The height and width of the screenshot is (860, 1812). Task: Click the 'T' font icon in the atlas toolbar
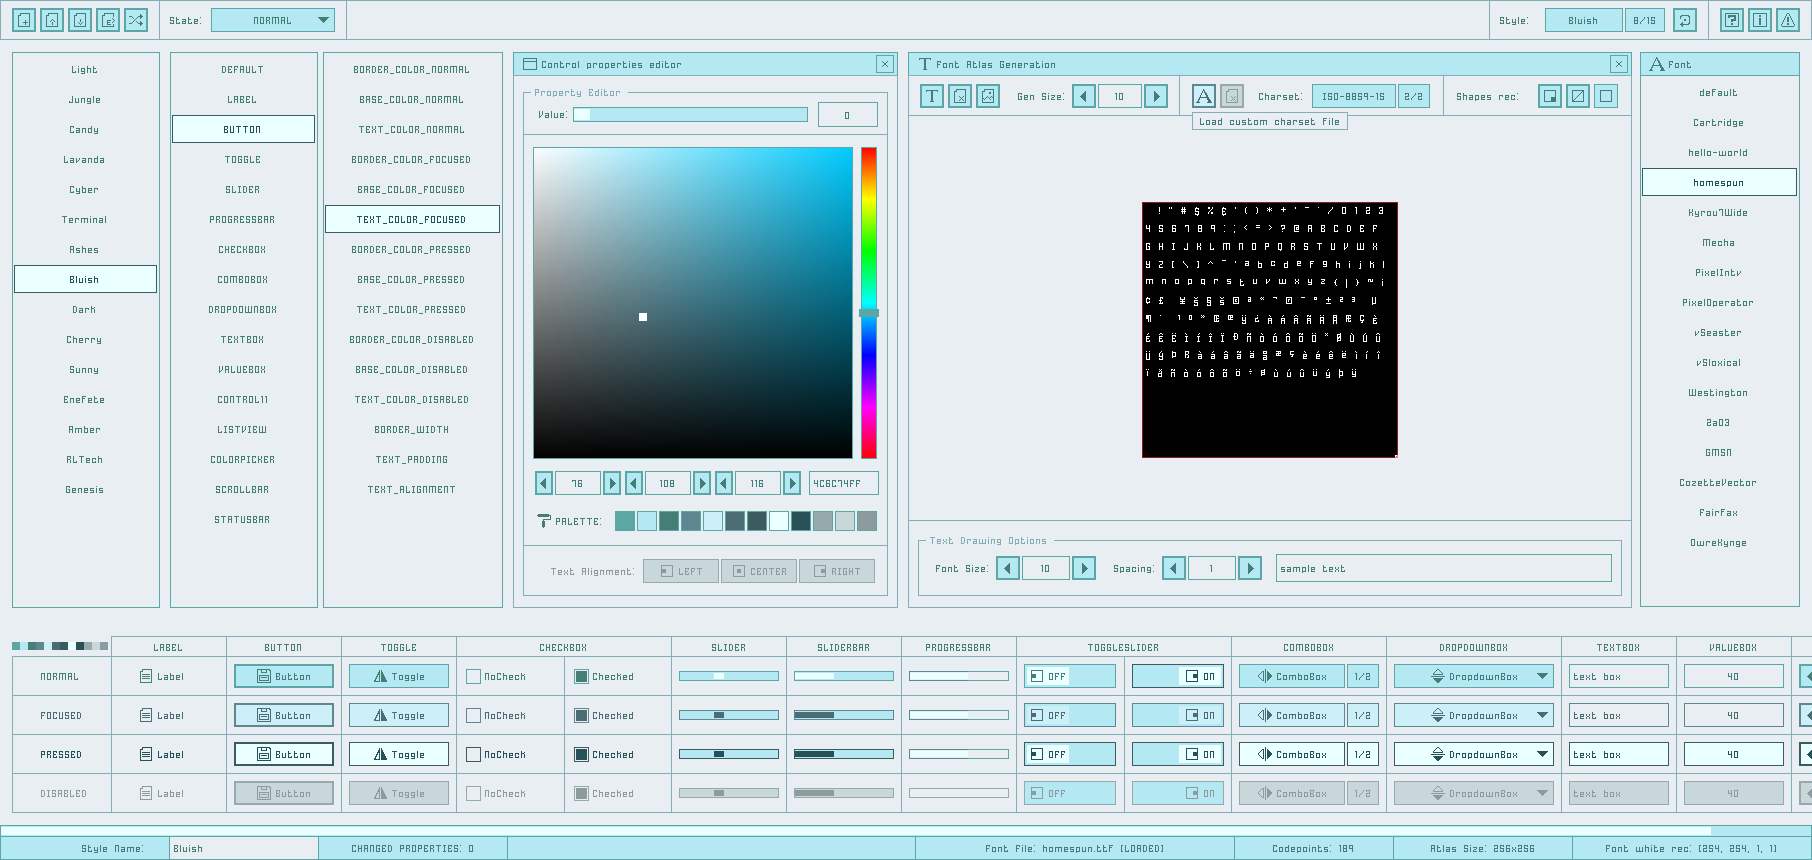tap(932, 96)
